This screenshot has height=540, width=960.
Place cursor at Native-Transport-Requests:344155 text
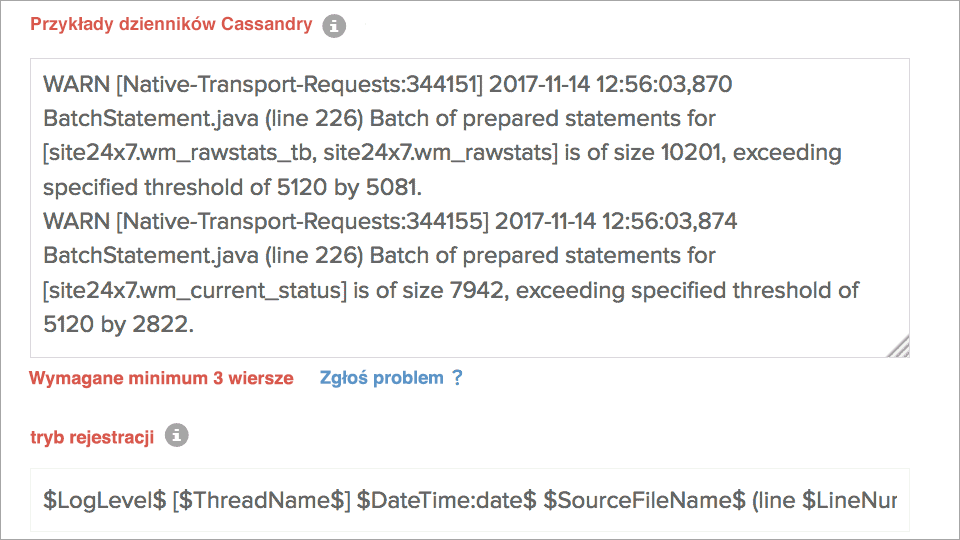(301, 221)
